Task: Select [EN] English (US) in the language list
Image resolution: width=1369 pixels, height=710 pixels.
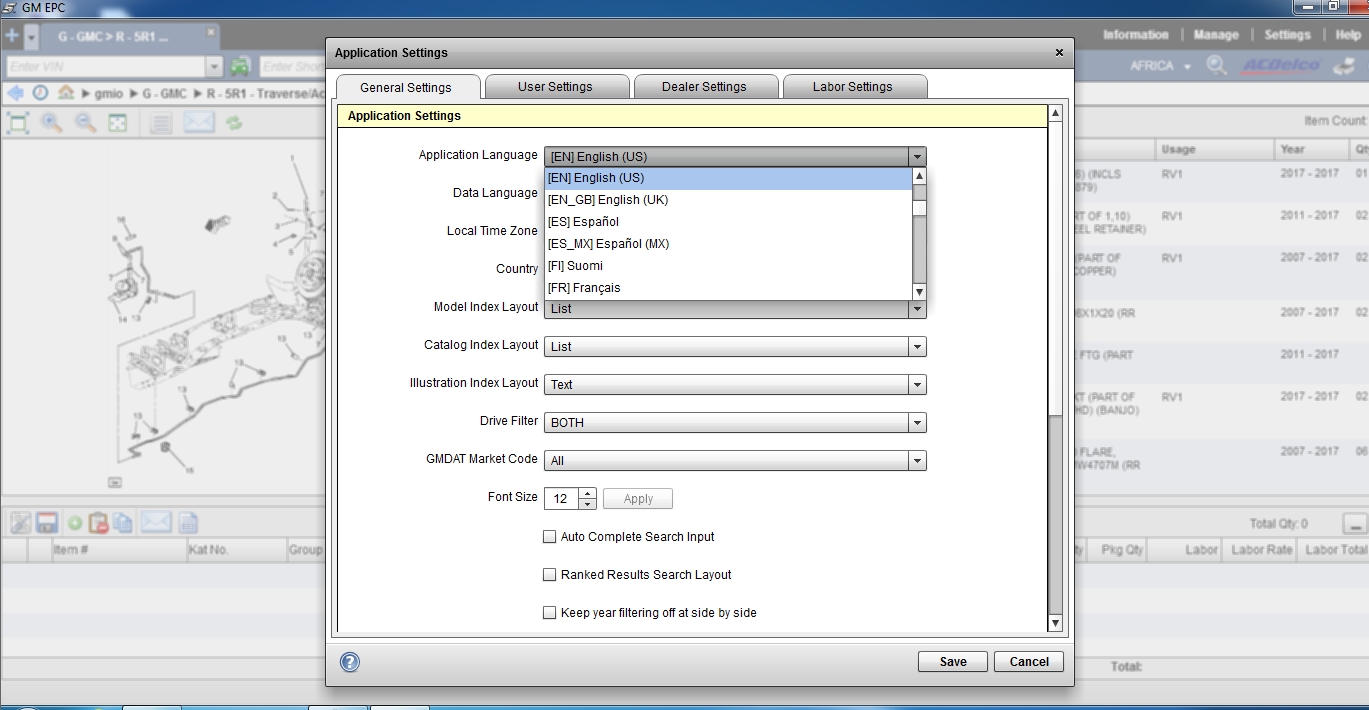Action: [x=728, y=178]
